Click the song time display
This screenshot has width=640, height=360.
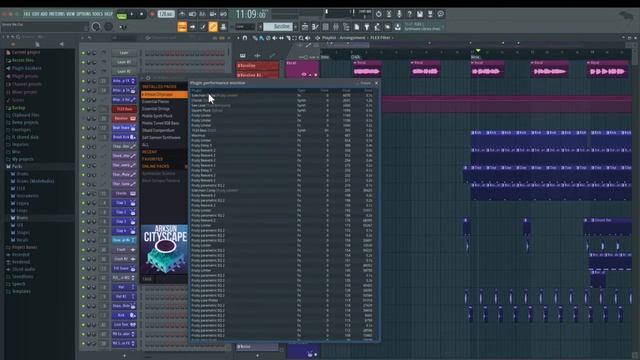pos(250,14)
